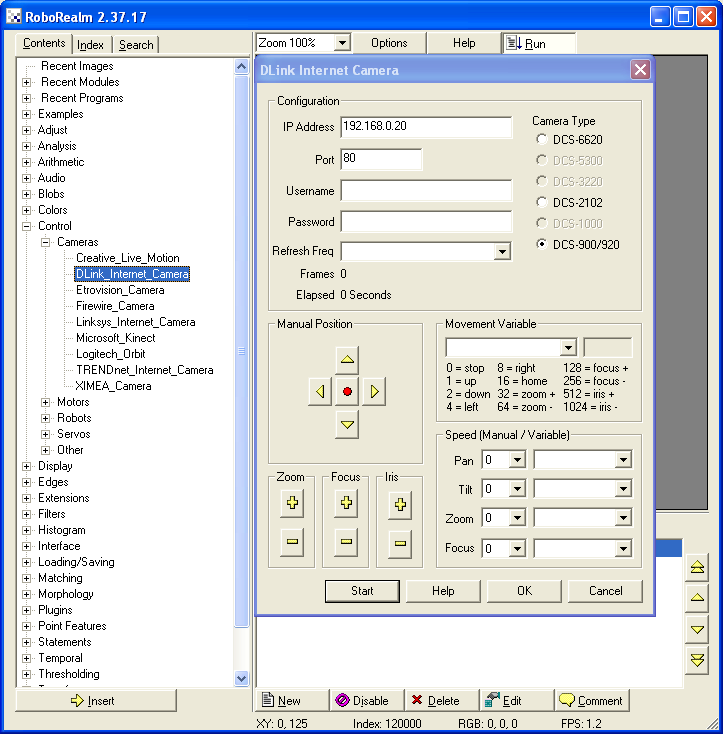Click the red stop button in Manual Position
This screenshot has height=734, width=723.
tap(347, 392)
